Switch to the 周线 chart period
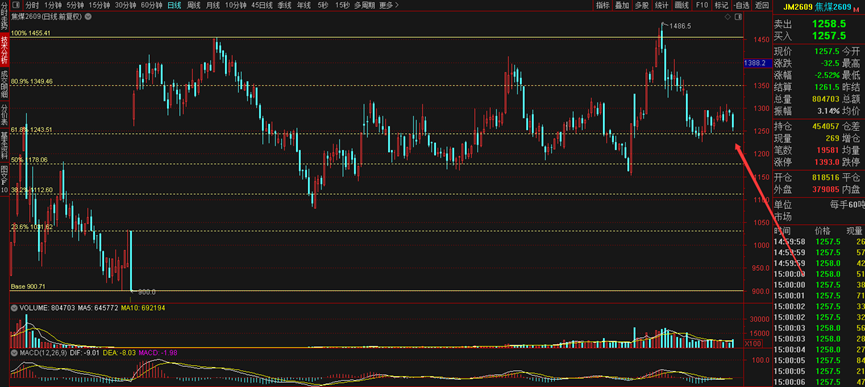 [x=194, y=5]
